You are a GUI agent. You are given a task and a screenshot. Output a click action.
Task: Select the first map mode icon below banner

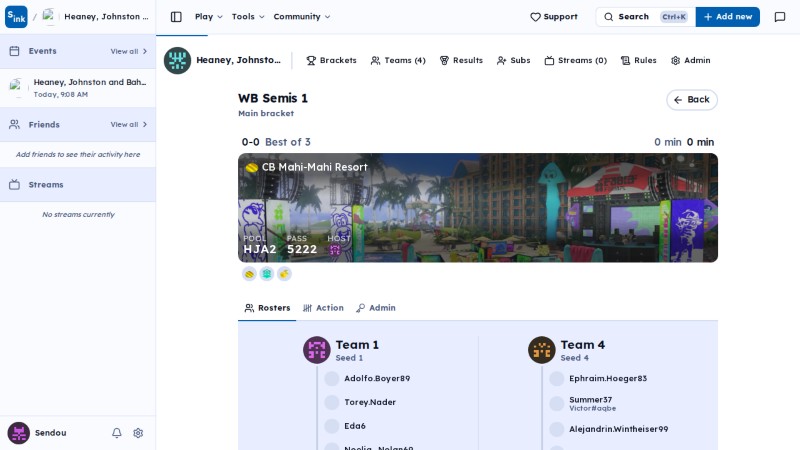[x=249, y=274]
